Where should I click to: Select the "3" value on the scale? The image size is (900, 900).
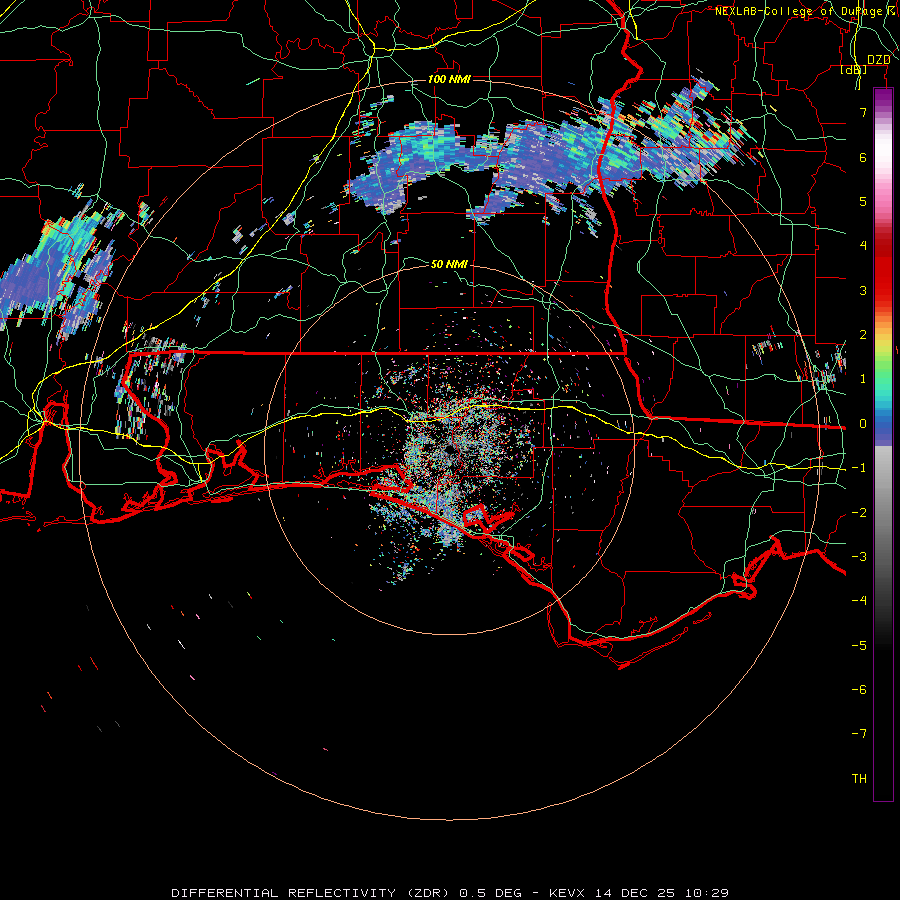(x=863, y=290)
